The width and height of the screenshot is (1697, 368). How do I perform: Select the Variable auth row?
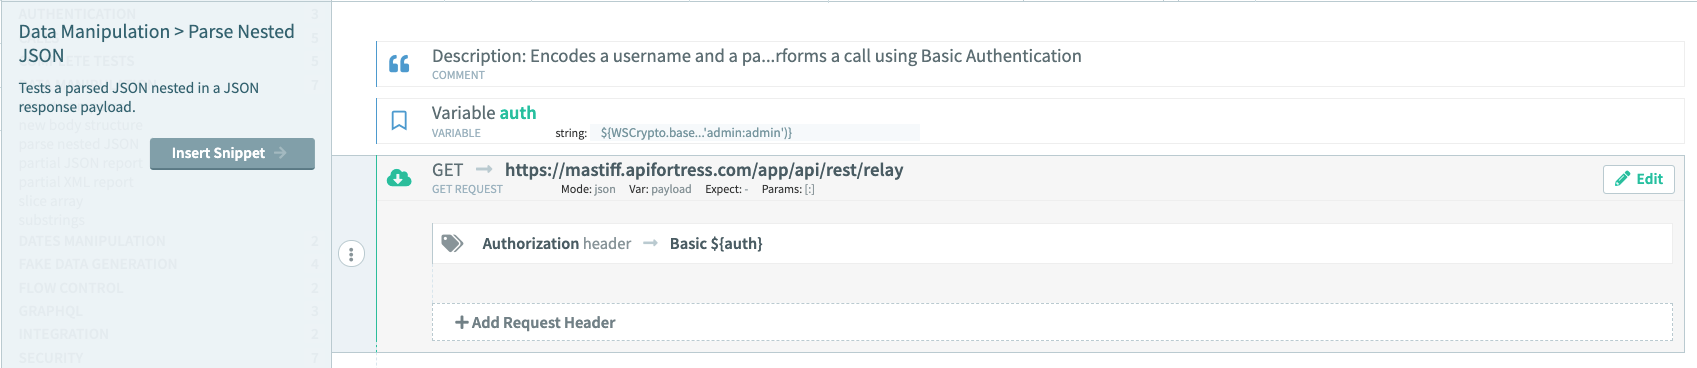tap(1030, 121)
